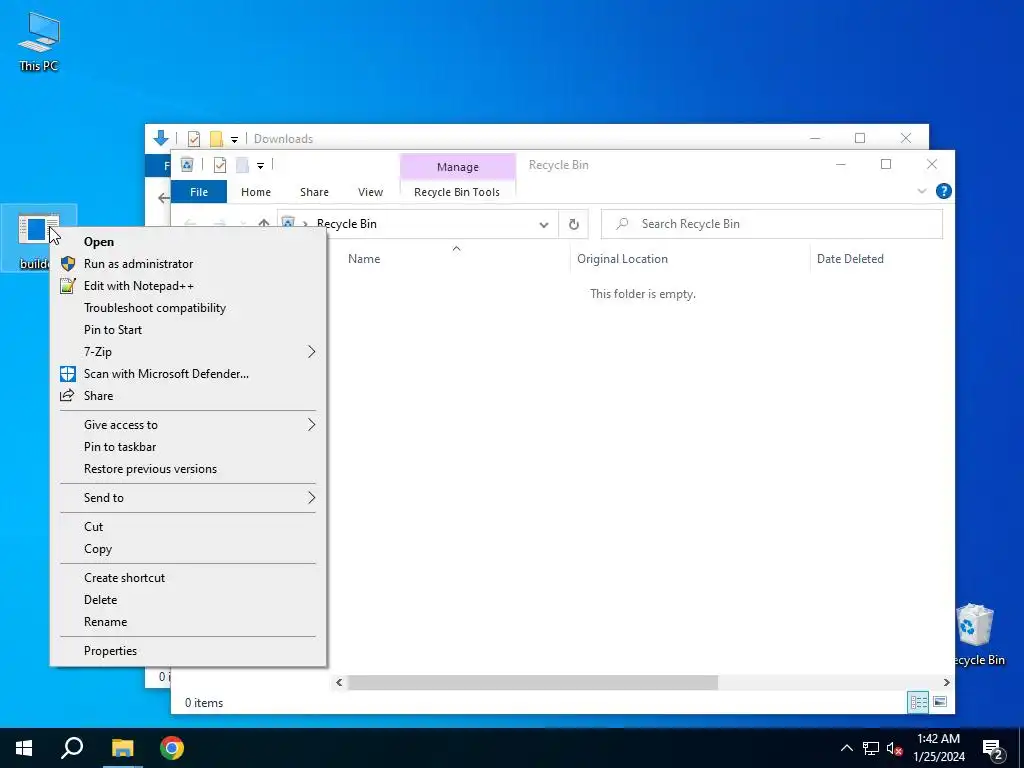Open the network status tray icon
This screenshot has width=1024, height=768.
pos(871,748)
